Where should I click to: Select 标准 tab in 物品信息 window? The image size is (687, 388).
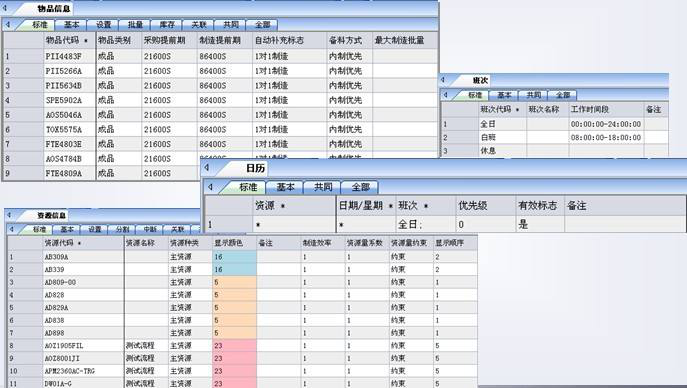tap(39, 25)
